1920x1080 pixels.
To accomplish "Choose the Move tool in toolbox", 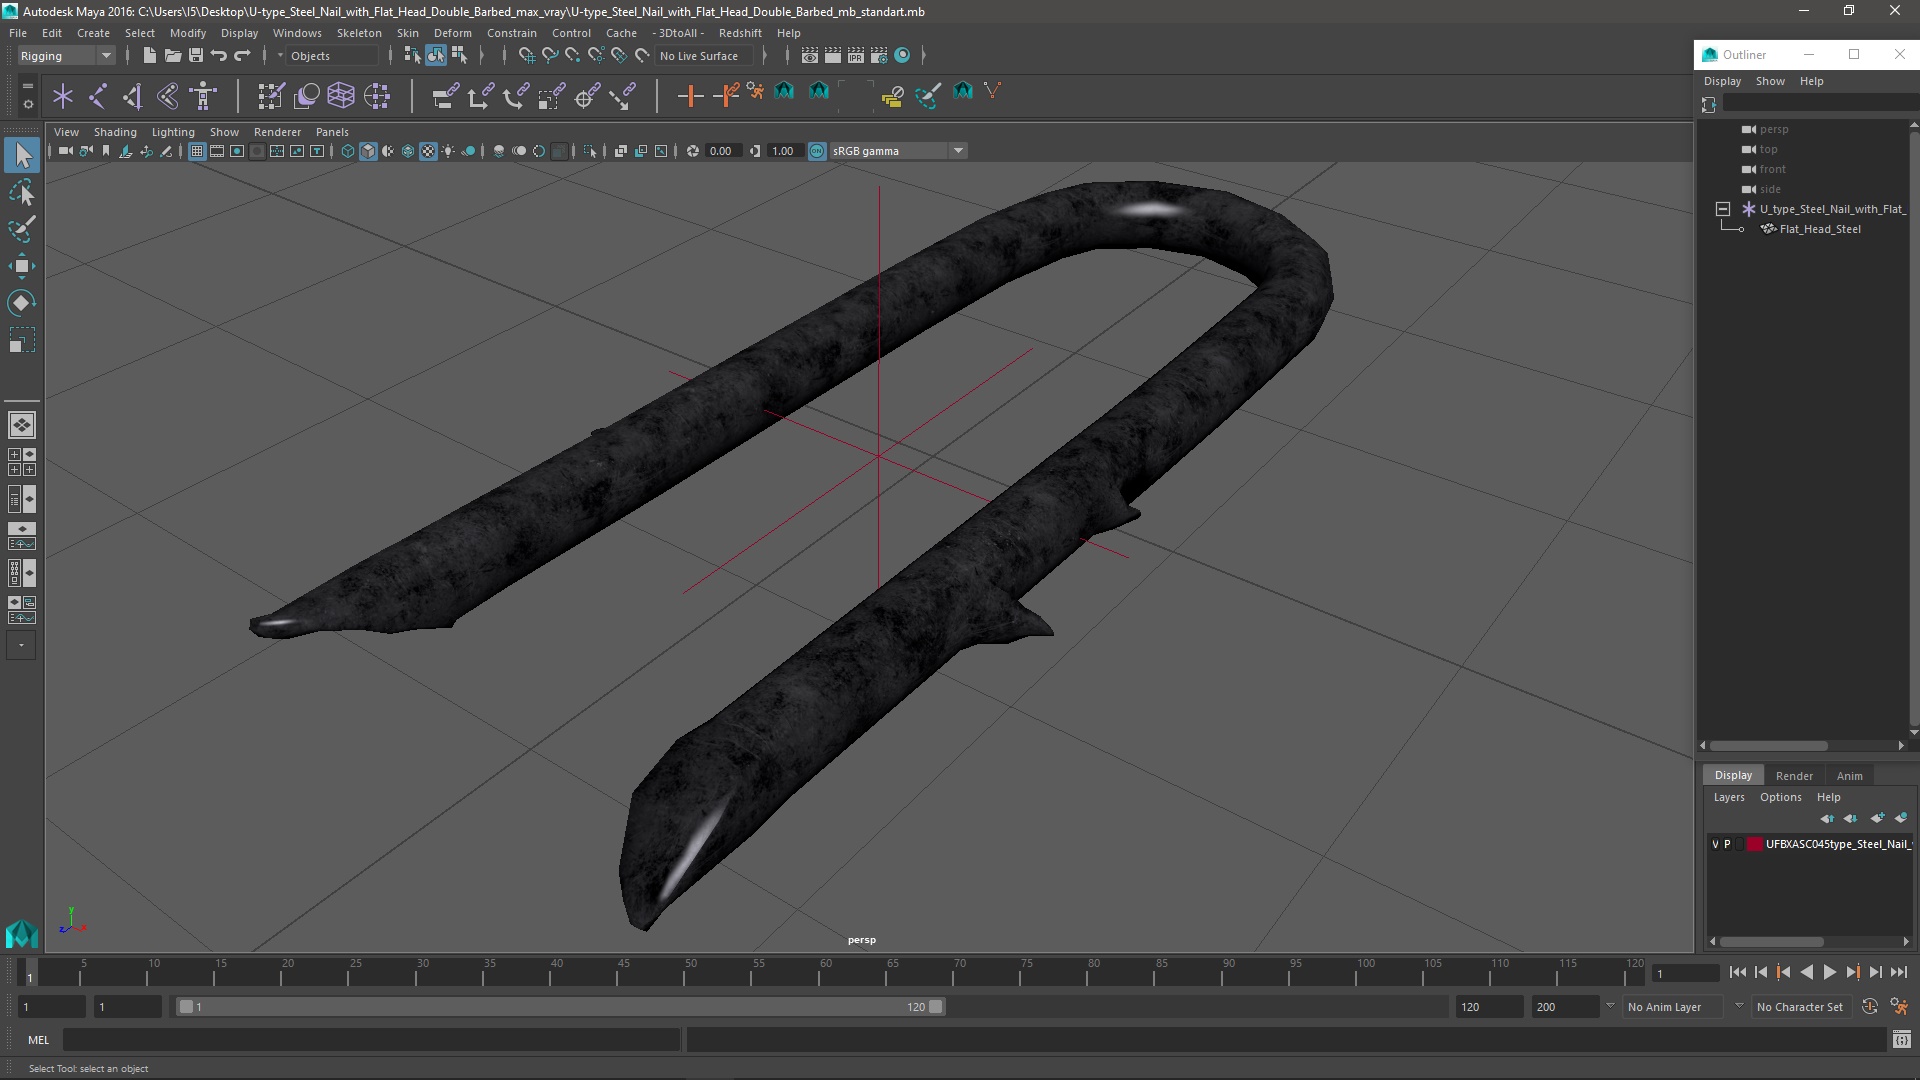I will [22, 266].
